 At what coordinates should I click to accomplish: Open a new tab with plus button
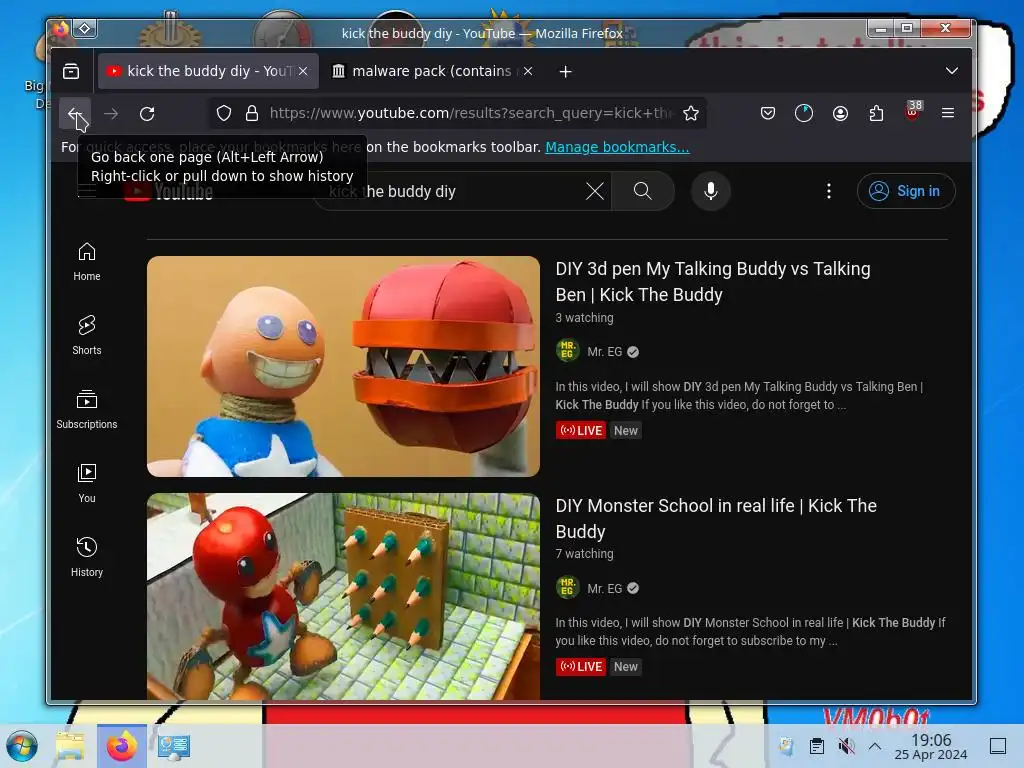(566, 71)
